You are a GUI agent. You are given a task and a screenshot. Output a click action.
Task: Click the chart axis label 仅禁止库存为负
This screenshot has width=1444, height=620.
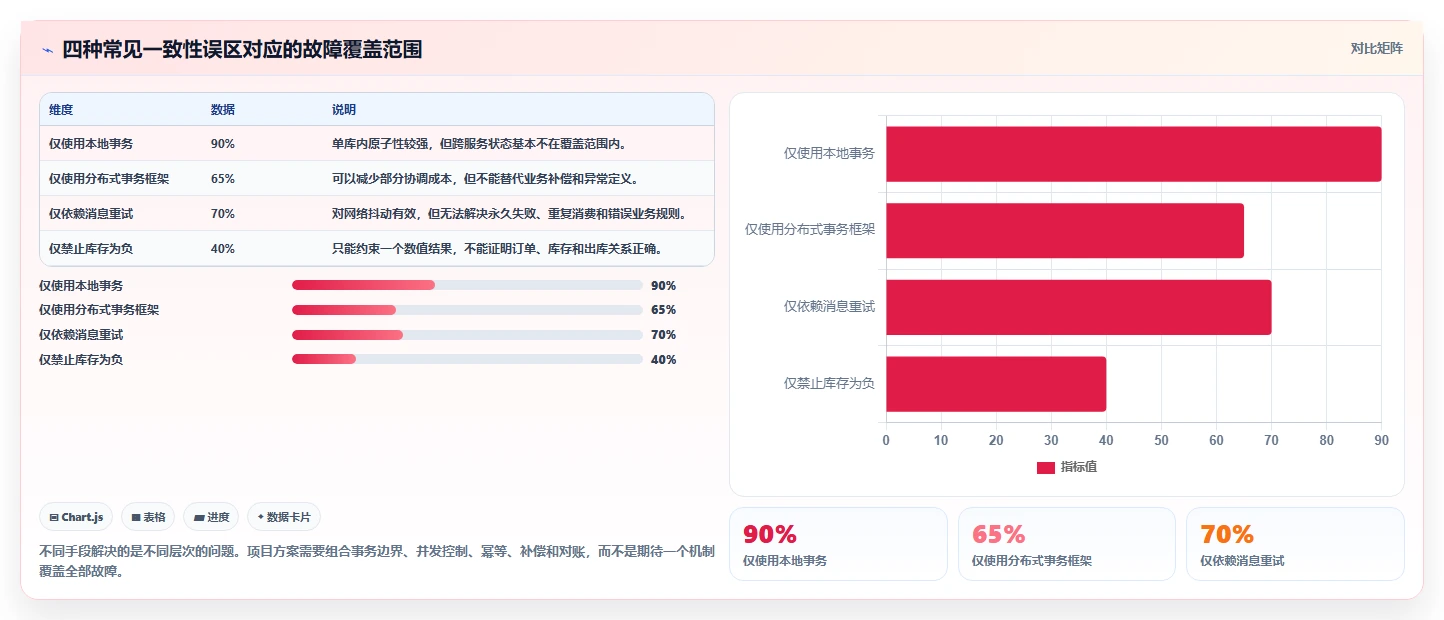pyautogui.click(x=829, y=384)
